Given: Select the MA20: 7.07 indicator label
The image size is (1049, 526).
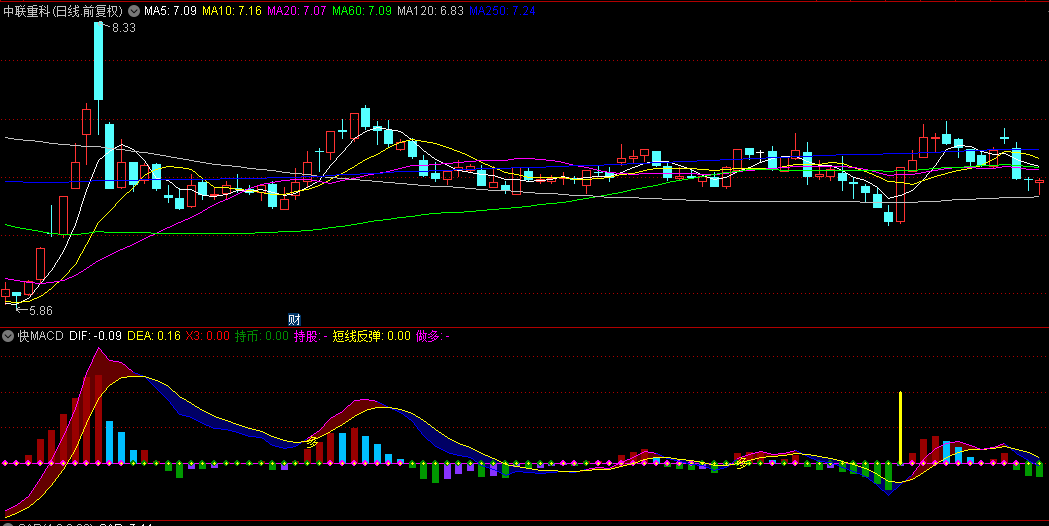Looking at the screenshot, I should tap(296, 11).
